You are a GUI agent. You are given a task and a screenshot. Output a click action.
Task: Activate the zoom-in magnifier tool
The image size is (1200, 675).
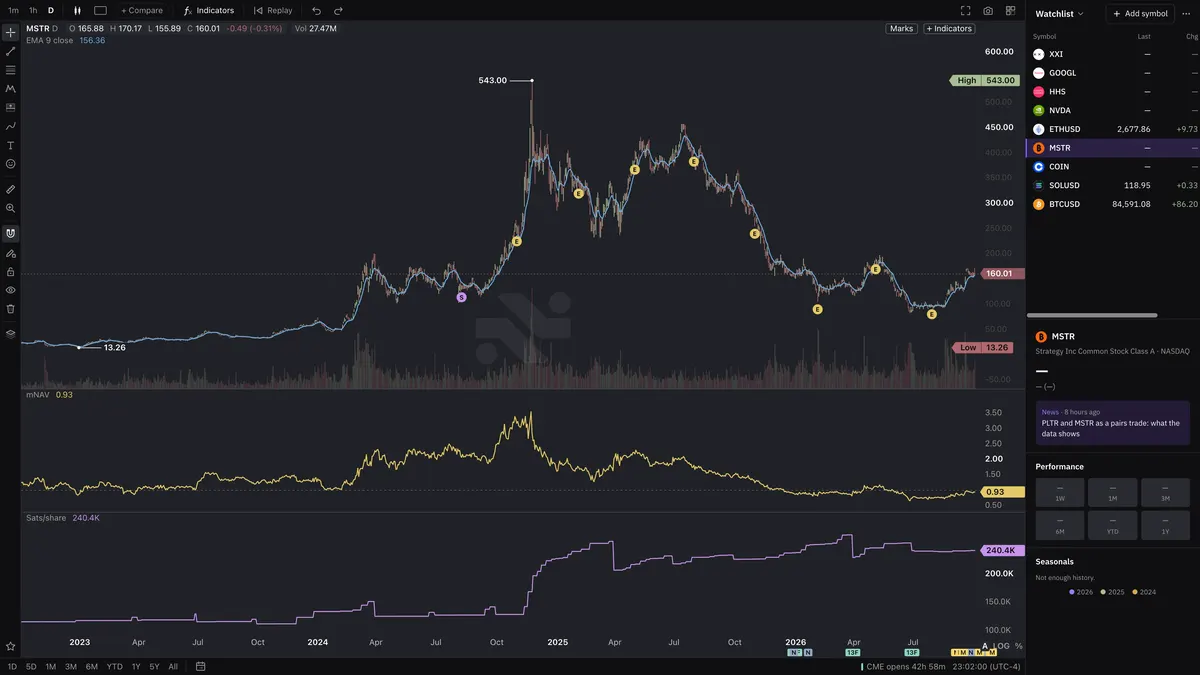[x=10, y=208]
